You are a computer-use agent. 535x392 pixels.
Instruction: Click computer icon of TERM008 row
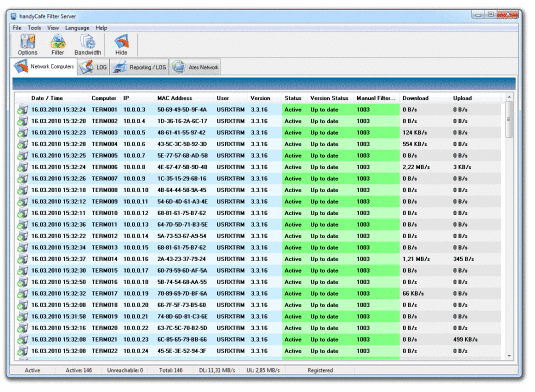(x=23, y=190)
